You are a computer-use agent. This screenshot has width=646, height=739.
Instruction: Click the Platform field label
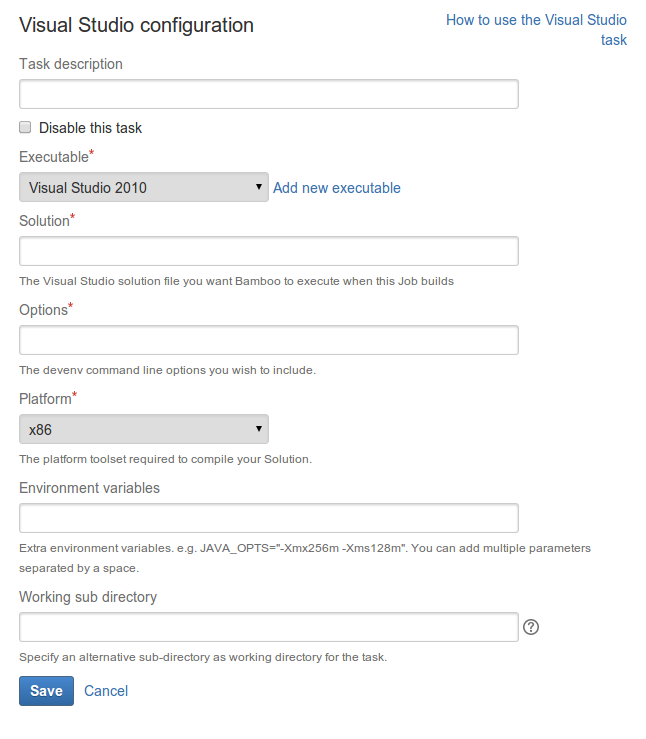(45, 399)
